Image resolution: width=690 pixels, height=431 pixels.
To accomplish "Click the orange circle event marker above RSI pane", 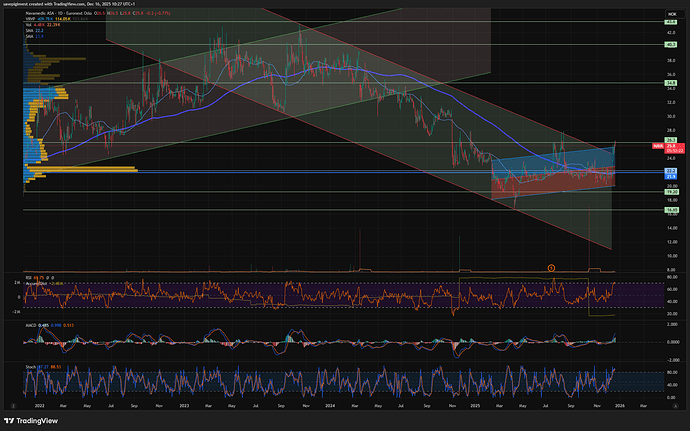I will click(x=550, y=266).
